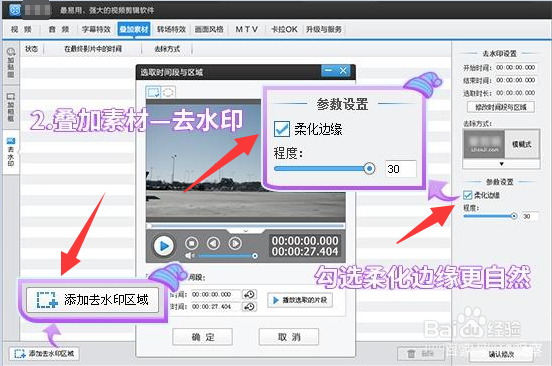Click the 状态 column header
This screenshot has width=552, height=366.
coord(32,49)
